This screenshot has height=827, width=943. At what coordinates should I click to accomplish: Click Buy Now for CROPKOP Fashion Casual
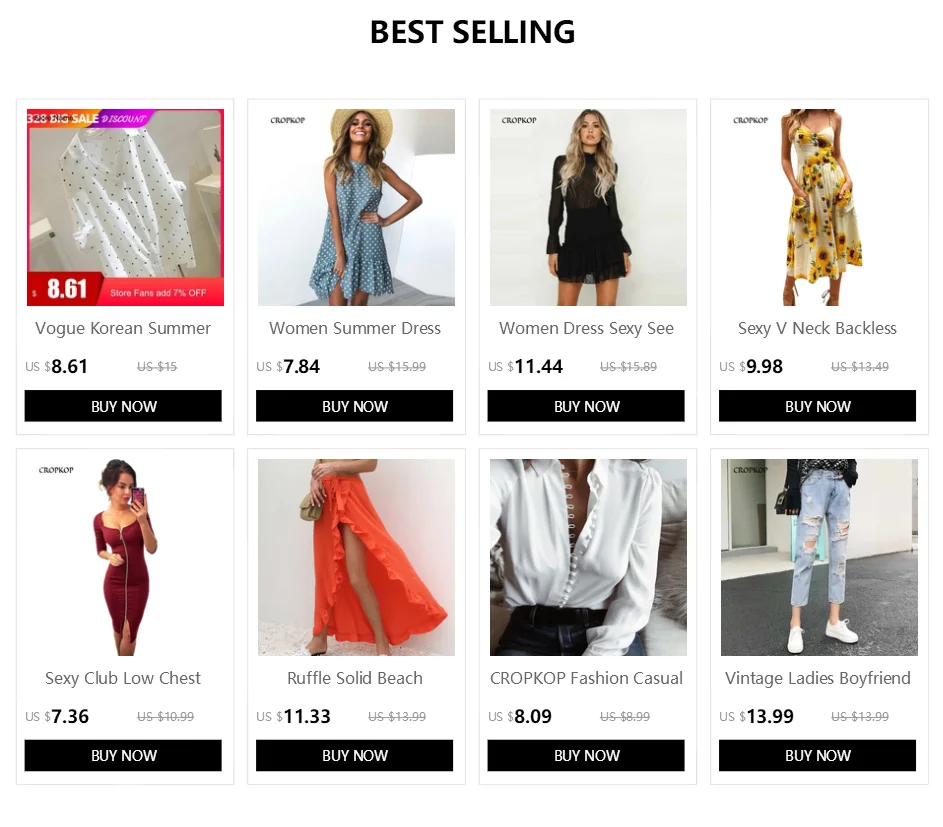586,755
